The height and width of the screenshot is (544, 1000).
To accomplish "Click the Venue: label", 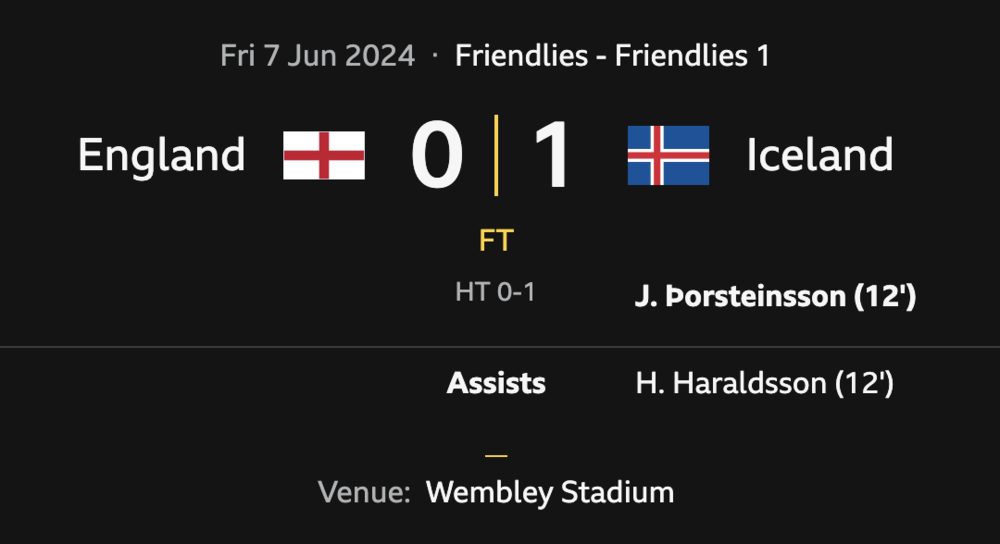I will pyautogui.click(x=364, y=492).
